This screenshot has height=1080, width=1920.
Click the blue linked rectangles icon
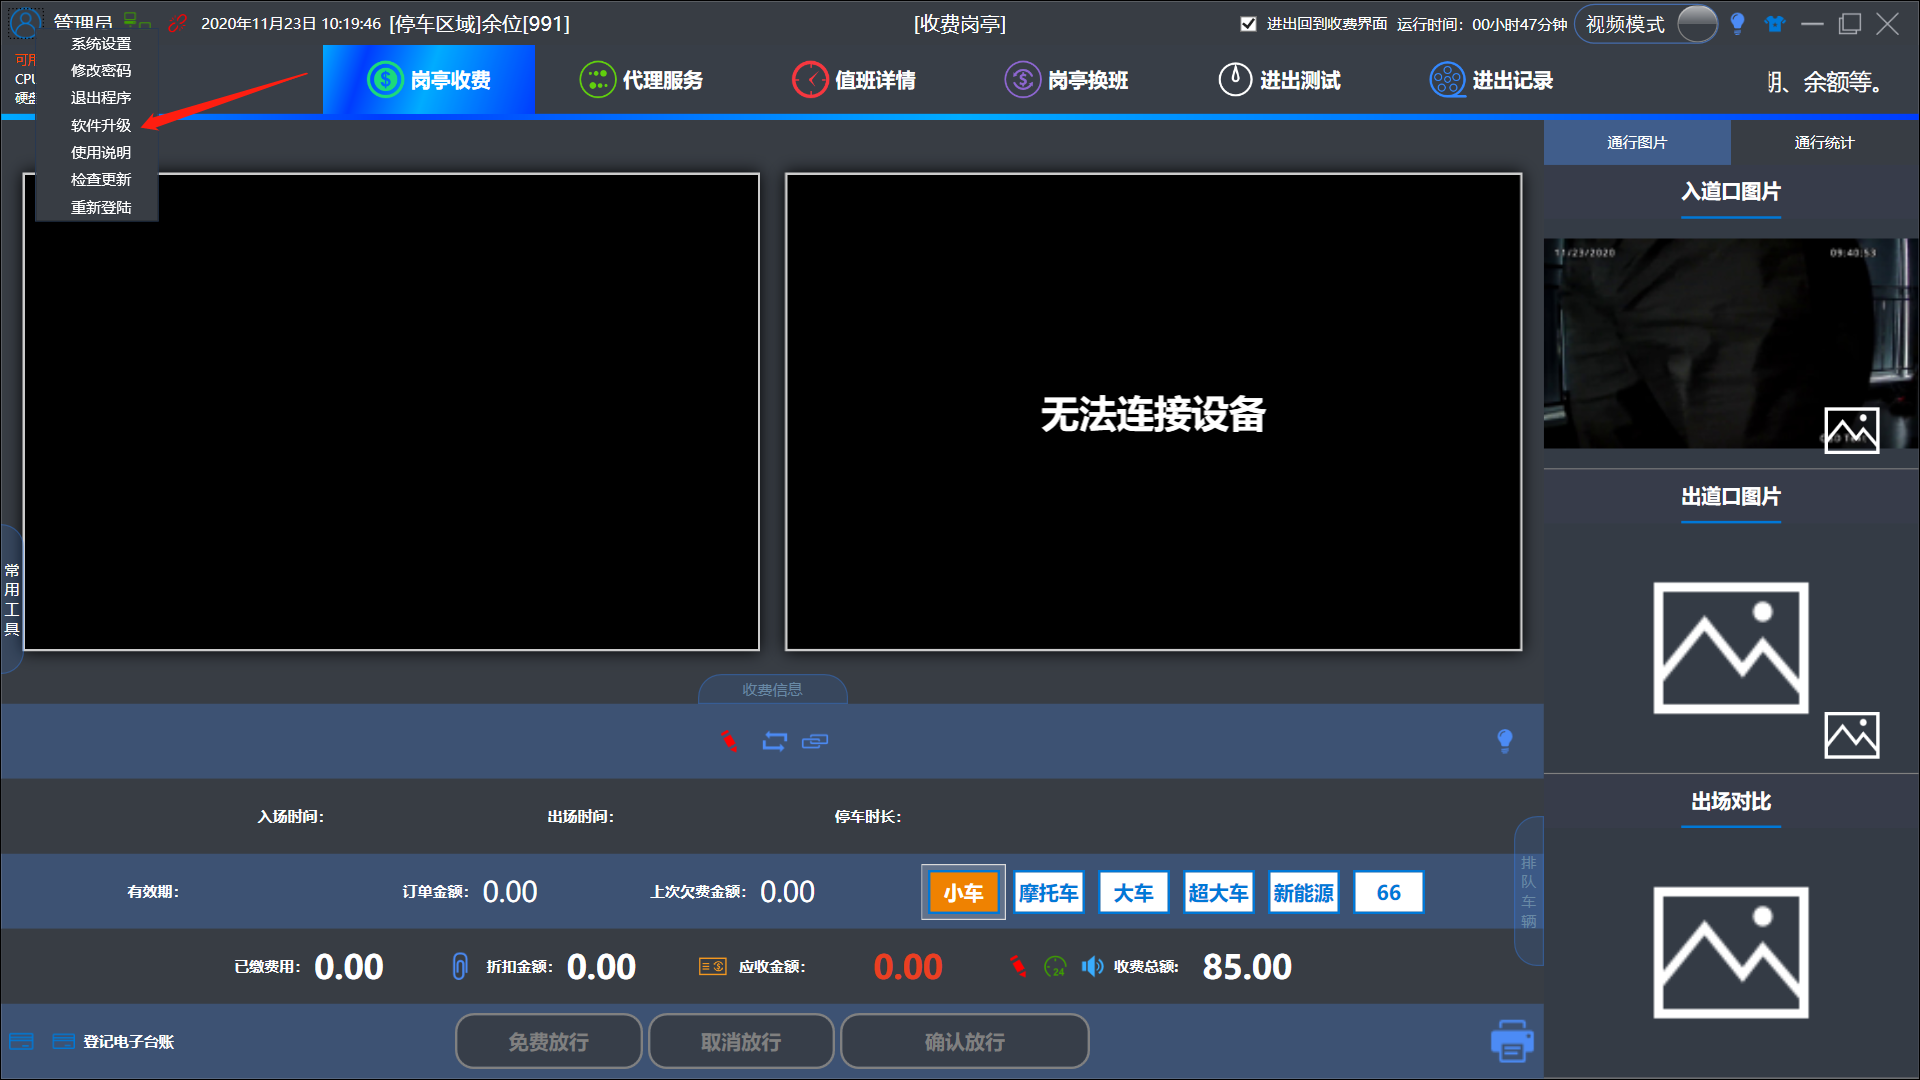pyautogui.click(x=815, y=741)
